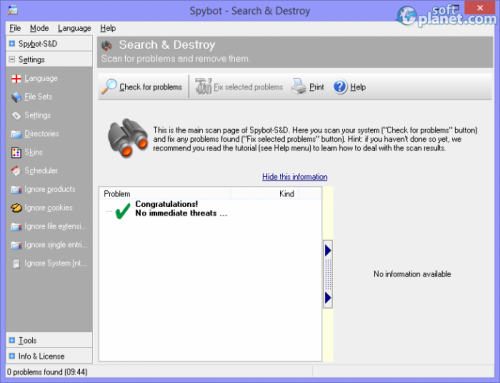Viewport: 500px width, 383px height.
Task: Open the Skins icon
Action: coord(16,152)
